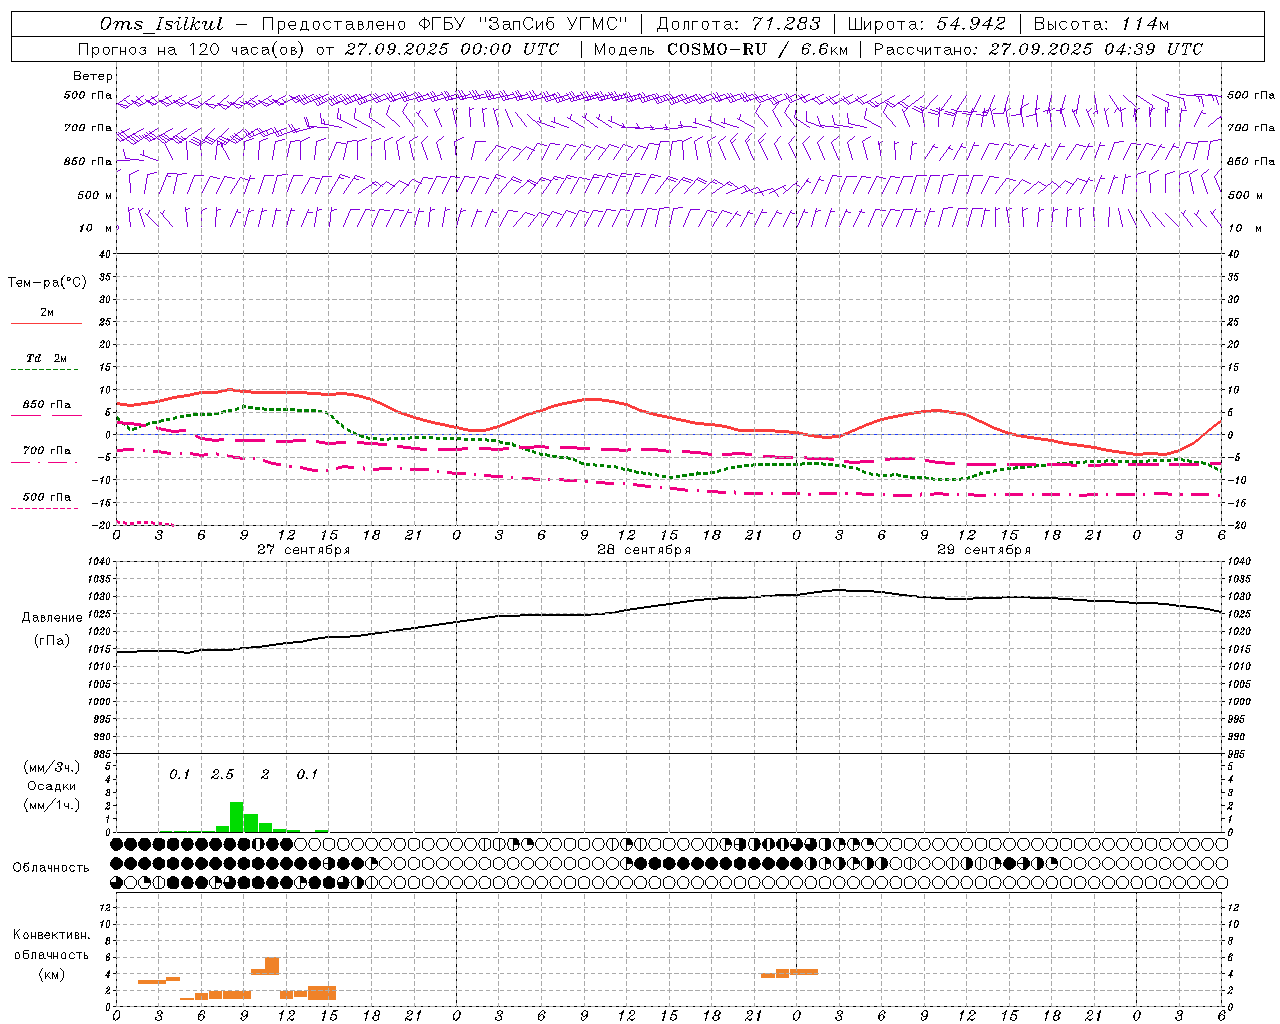Click the 'Облачность' cloud cover label

pyautogui.click(x=51, y=868)
